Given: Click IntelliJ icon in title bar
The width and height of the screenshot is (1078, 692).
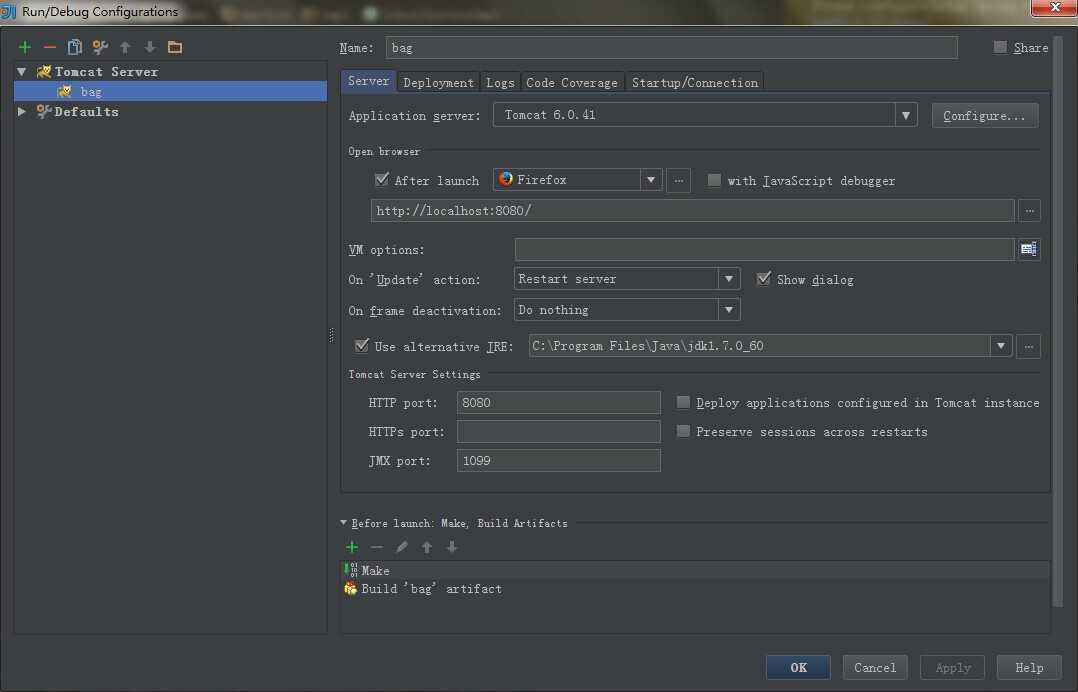Looking at the screenshot, I should coord(8,11).
